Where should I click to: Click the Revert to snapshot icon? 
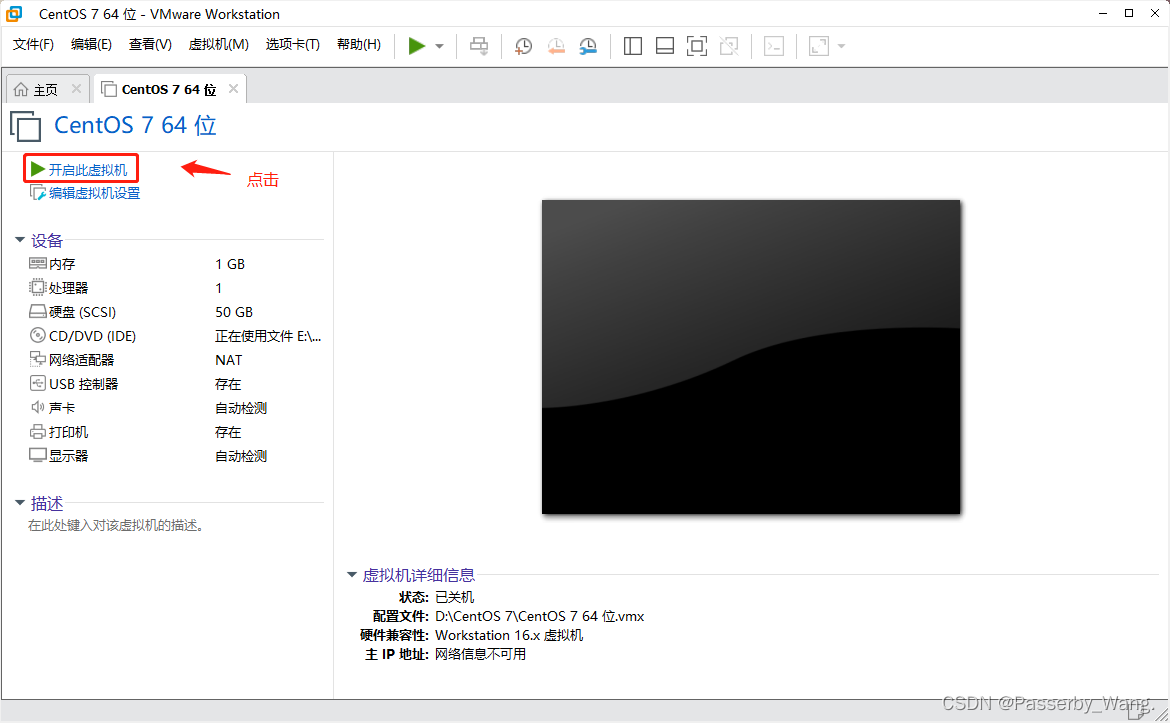(x=556, y=46)
